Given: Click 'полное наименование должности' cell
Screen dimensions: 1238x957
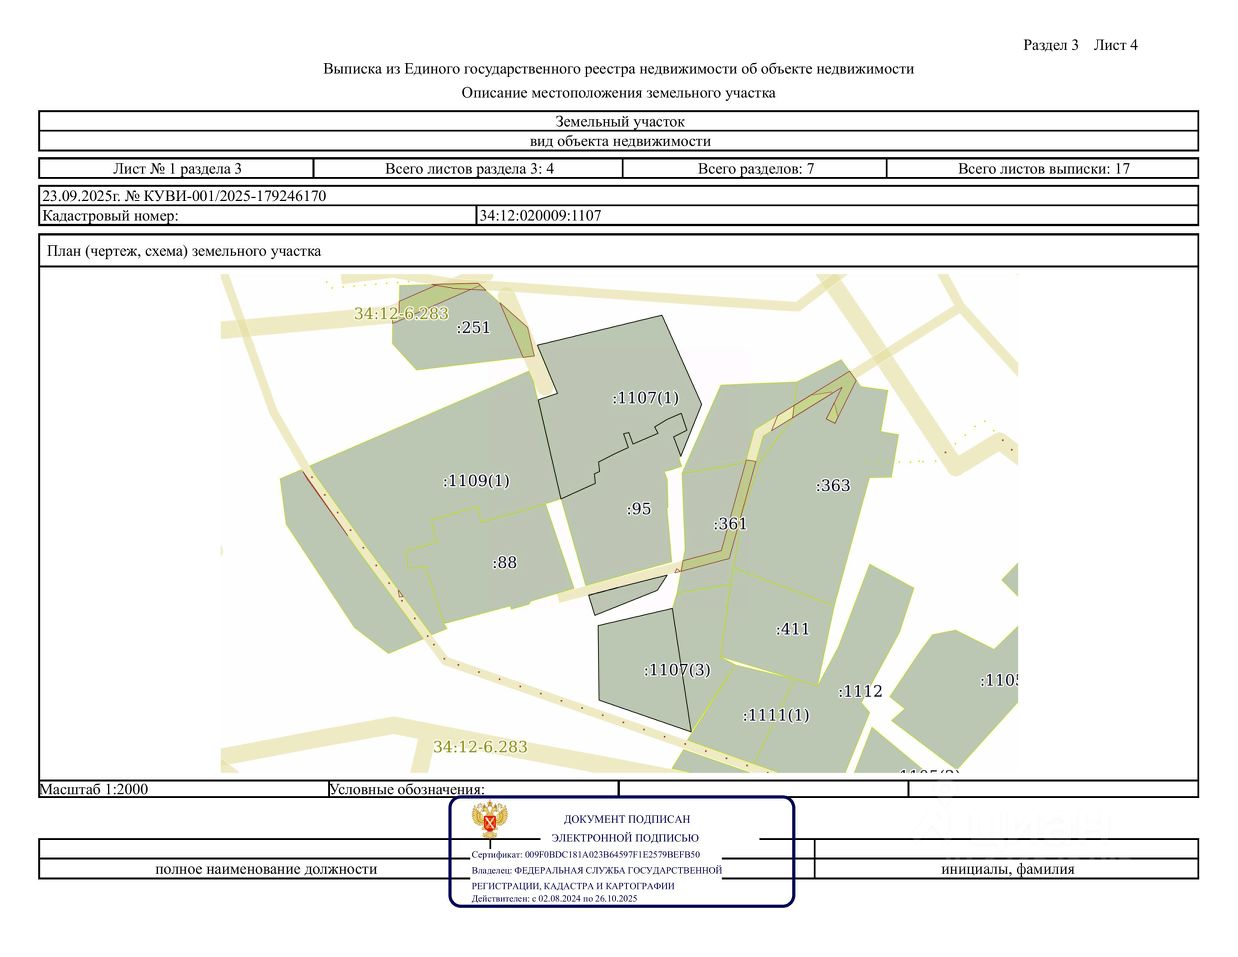Looking at the screenshot, I should (x=266, y=869).
